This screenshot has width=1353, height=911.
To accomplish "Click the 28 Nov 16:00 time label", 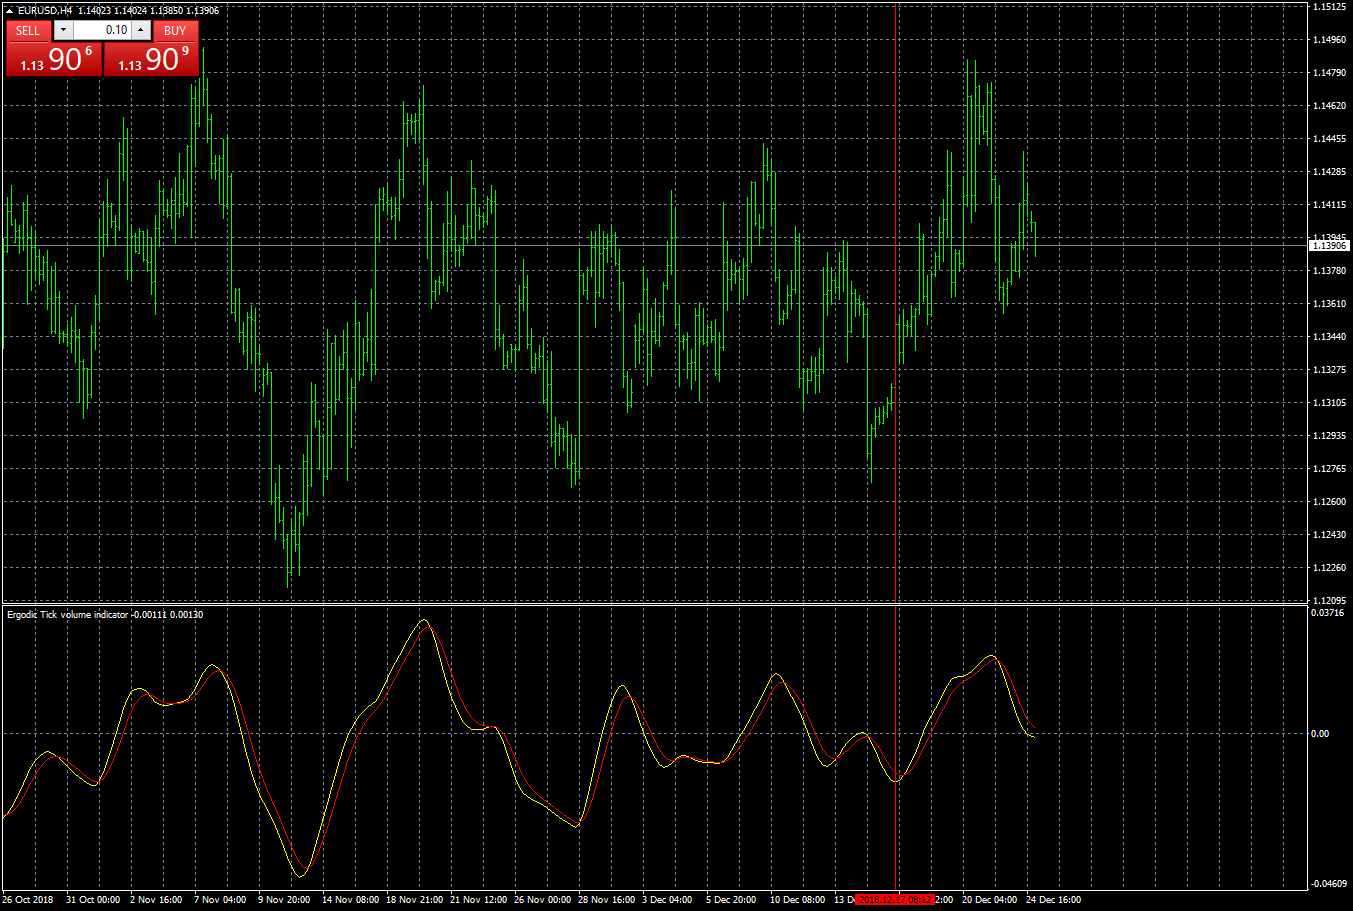I will click(606, 900).
